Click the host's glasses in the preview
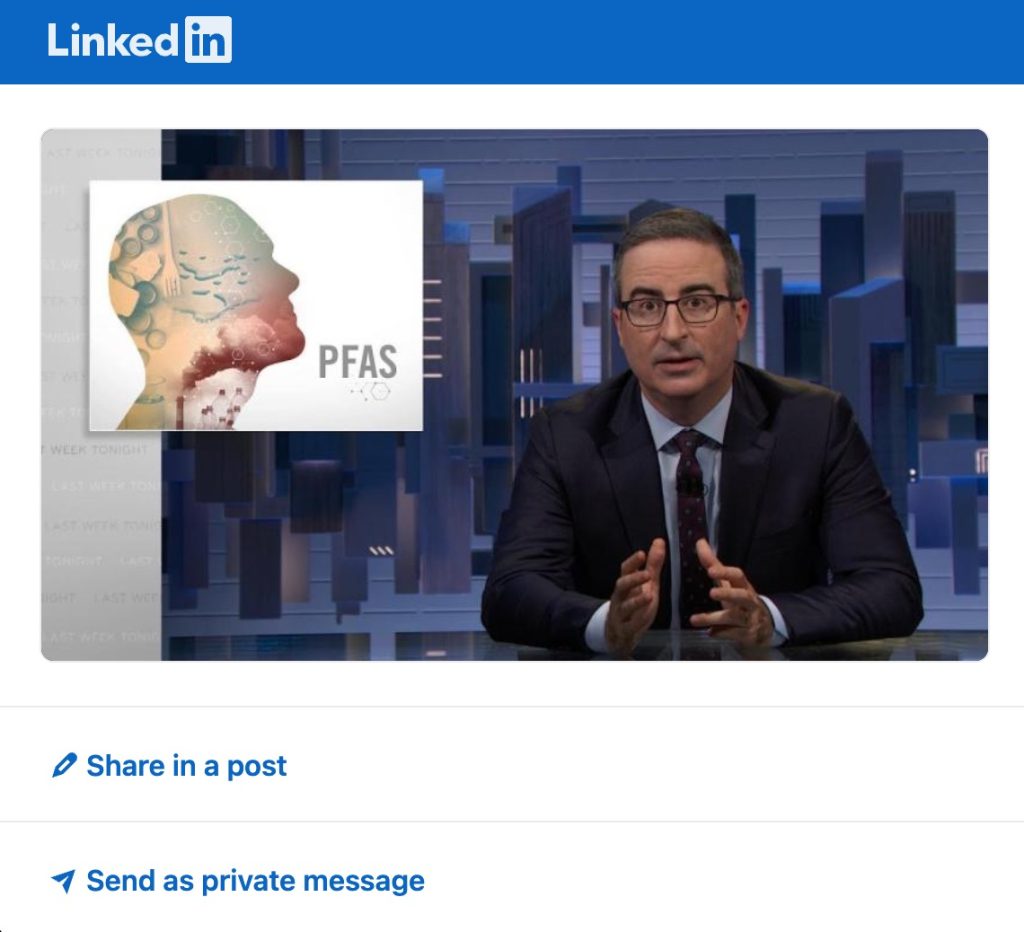This screenshot has height=932, width=1024. point(677,309)
